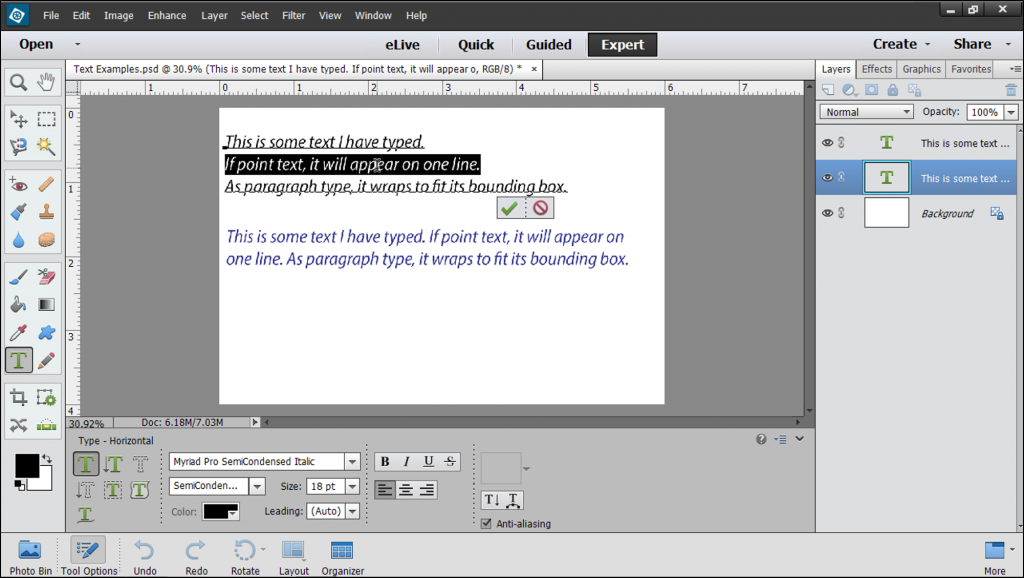Select the Pencil tool
This screenshot has height=578, width=1024.
click(46, 360)
